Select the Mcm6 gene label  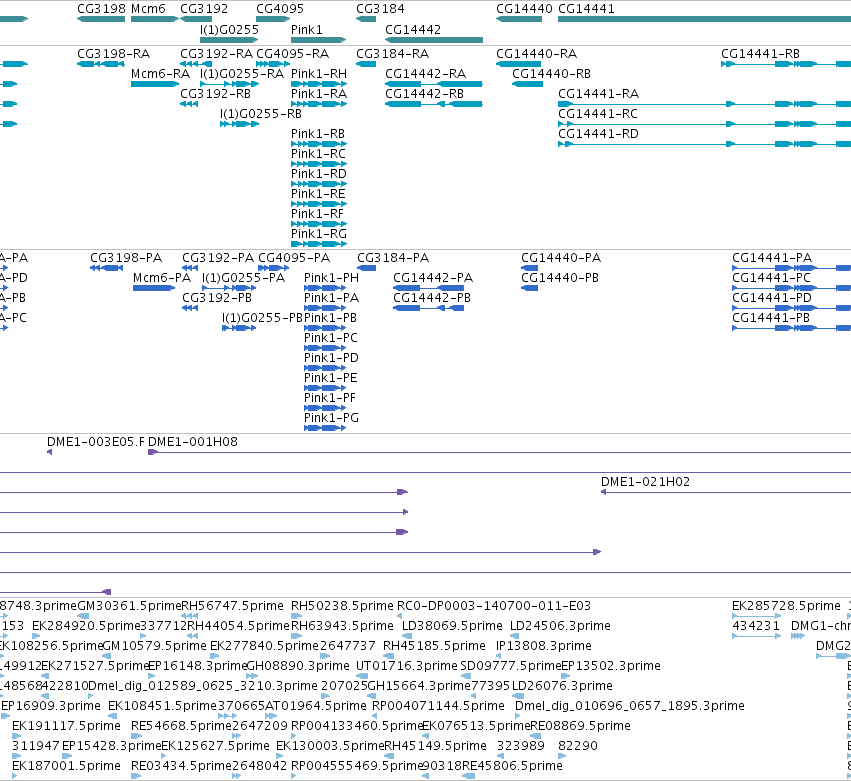(x=148, y=9)
